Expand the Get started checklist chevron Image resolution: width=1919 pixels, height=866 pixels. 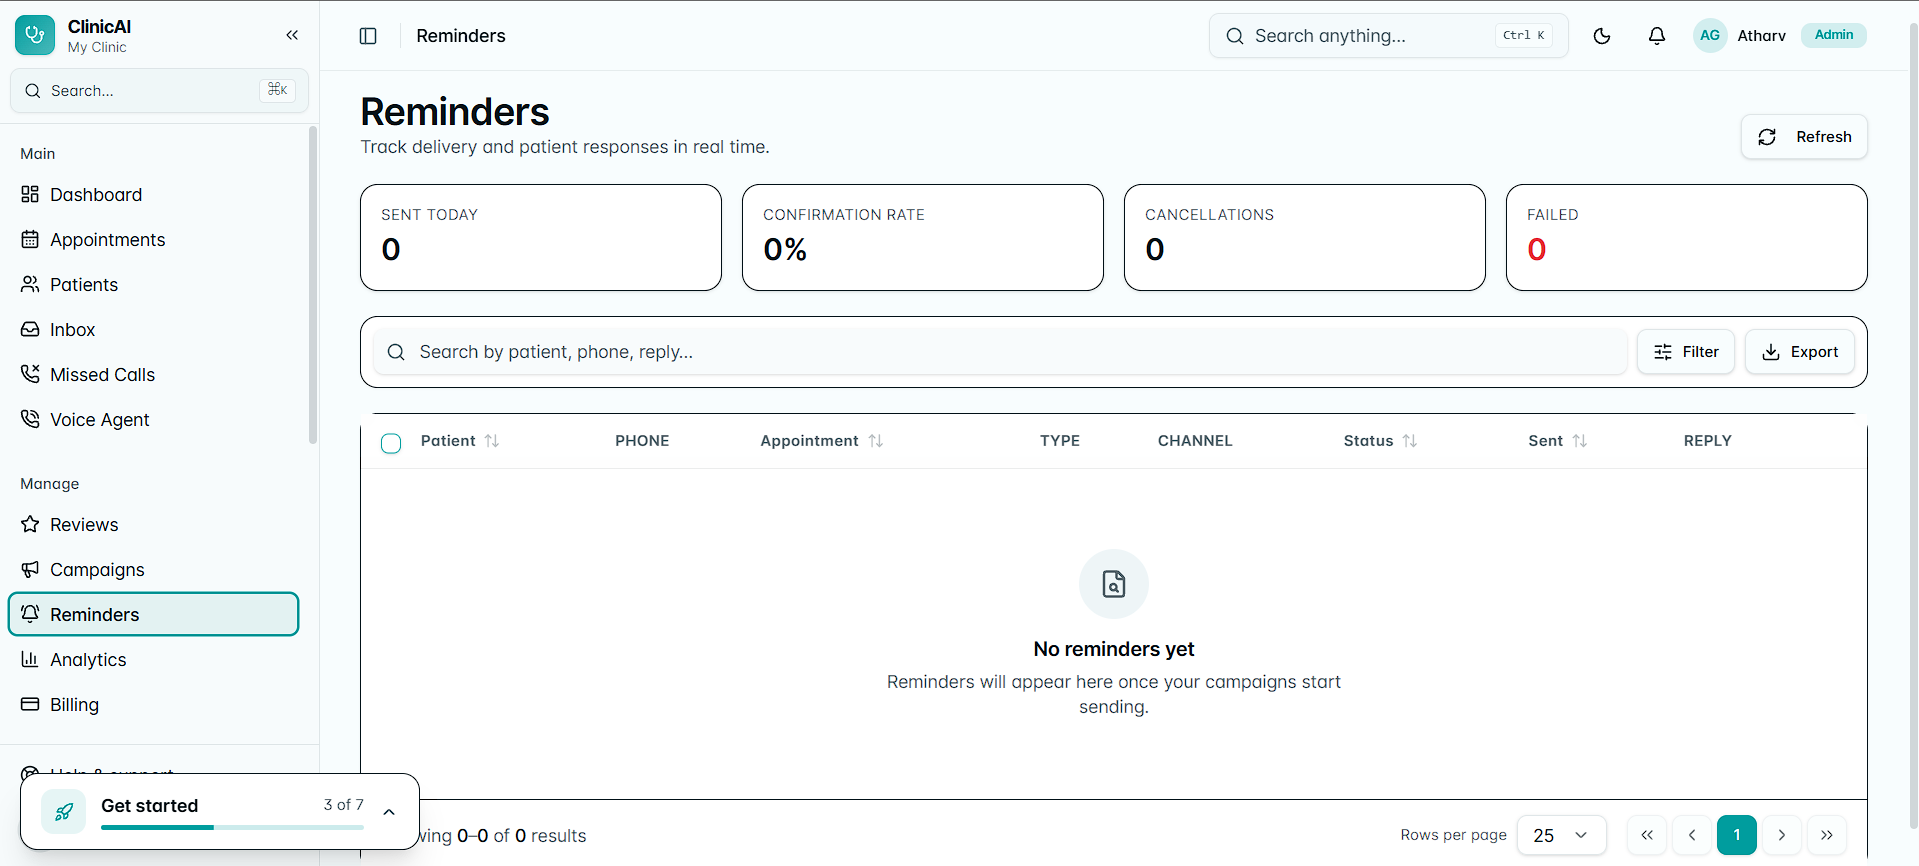(x=389, y=812)
